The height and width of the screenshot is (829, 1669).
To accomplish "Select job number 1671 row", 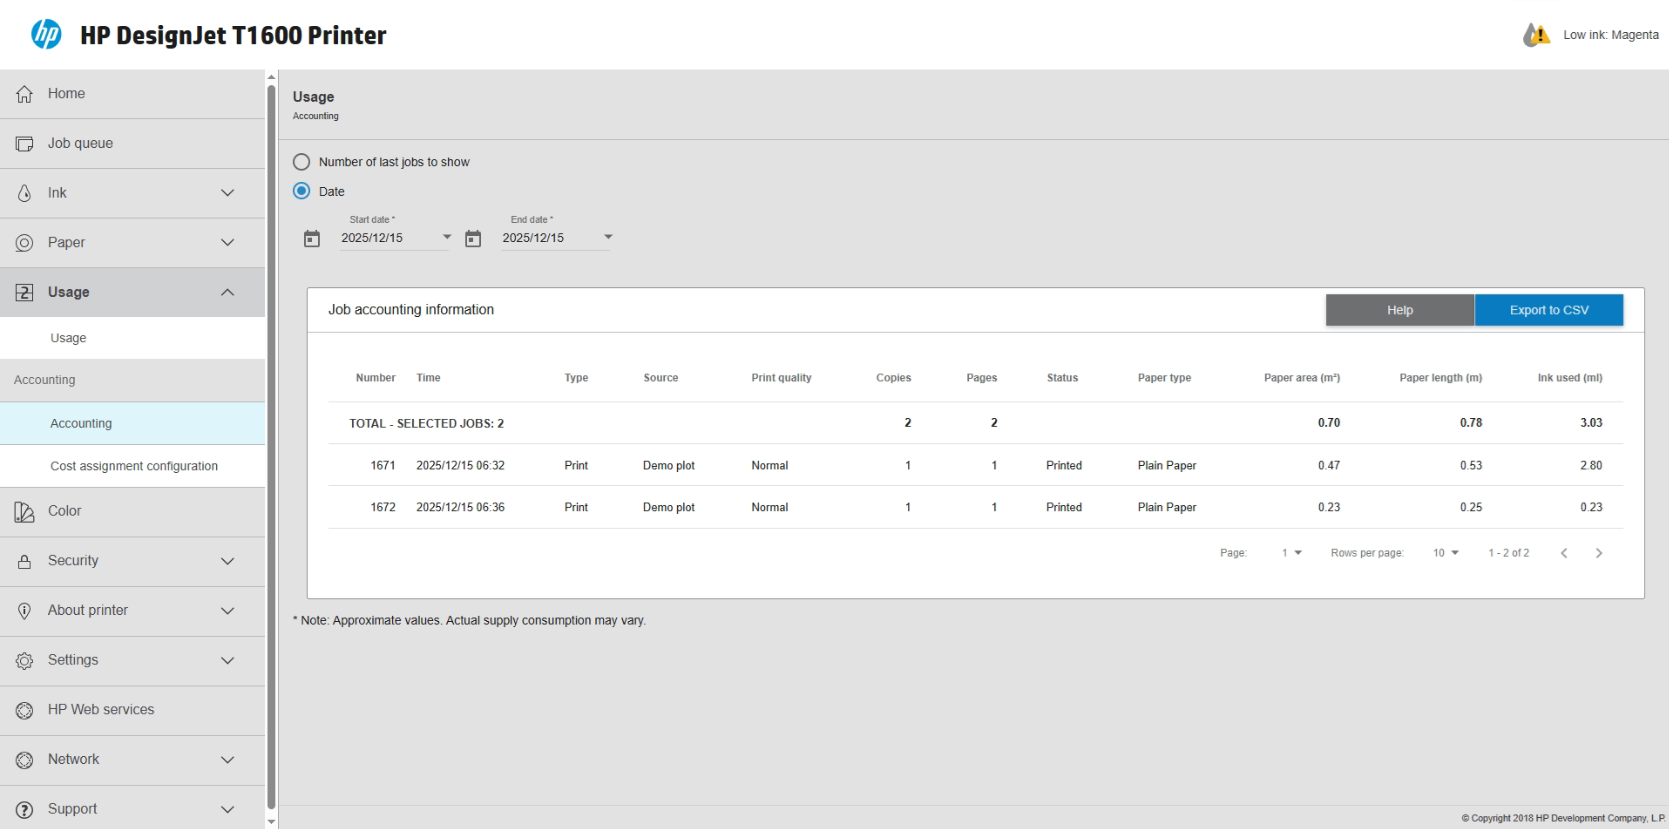I will (x=975, y=466).
